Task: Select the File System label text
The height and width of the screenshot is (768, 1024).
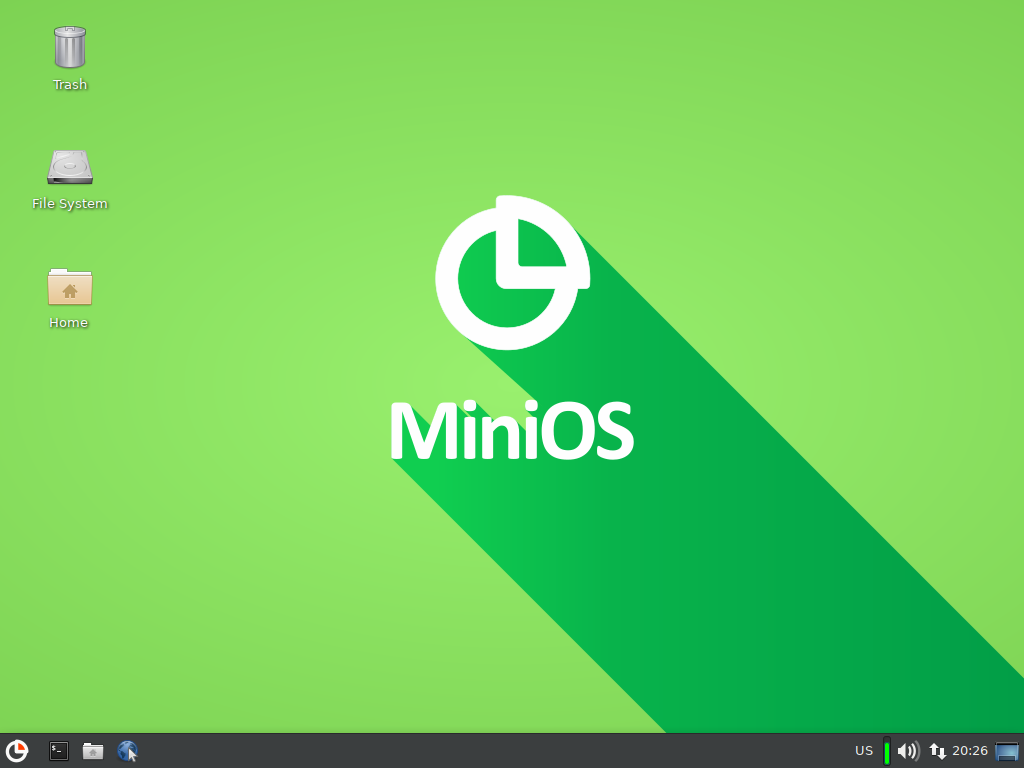Action: (x=70, y=204)
